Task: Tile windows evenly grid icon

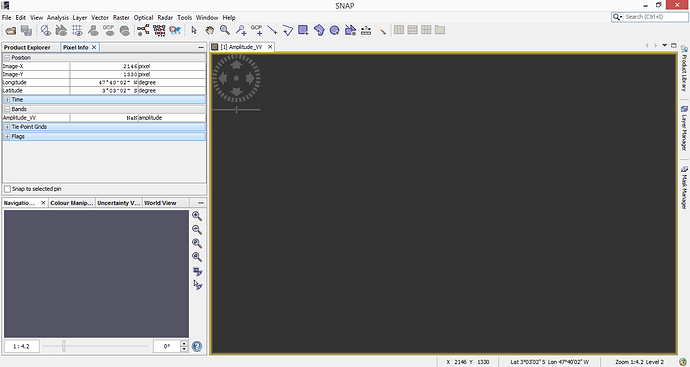Action: pos(426,30)
